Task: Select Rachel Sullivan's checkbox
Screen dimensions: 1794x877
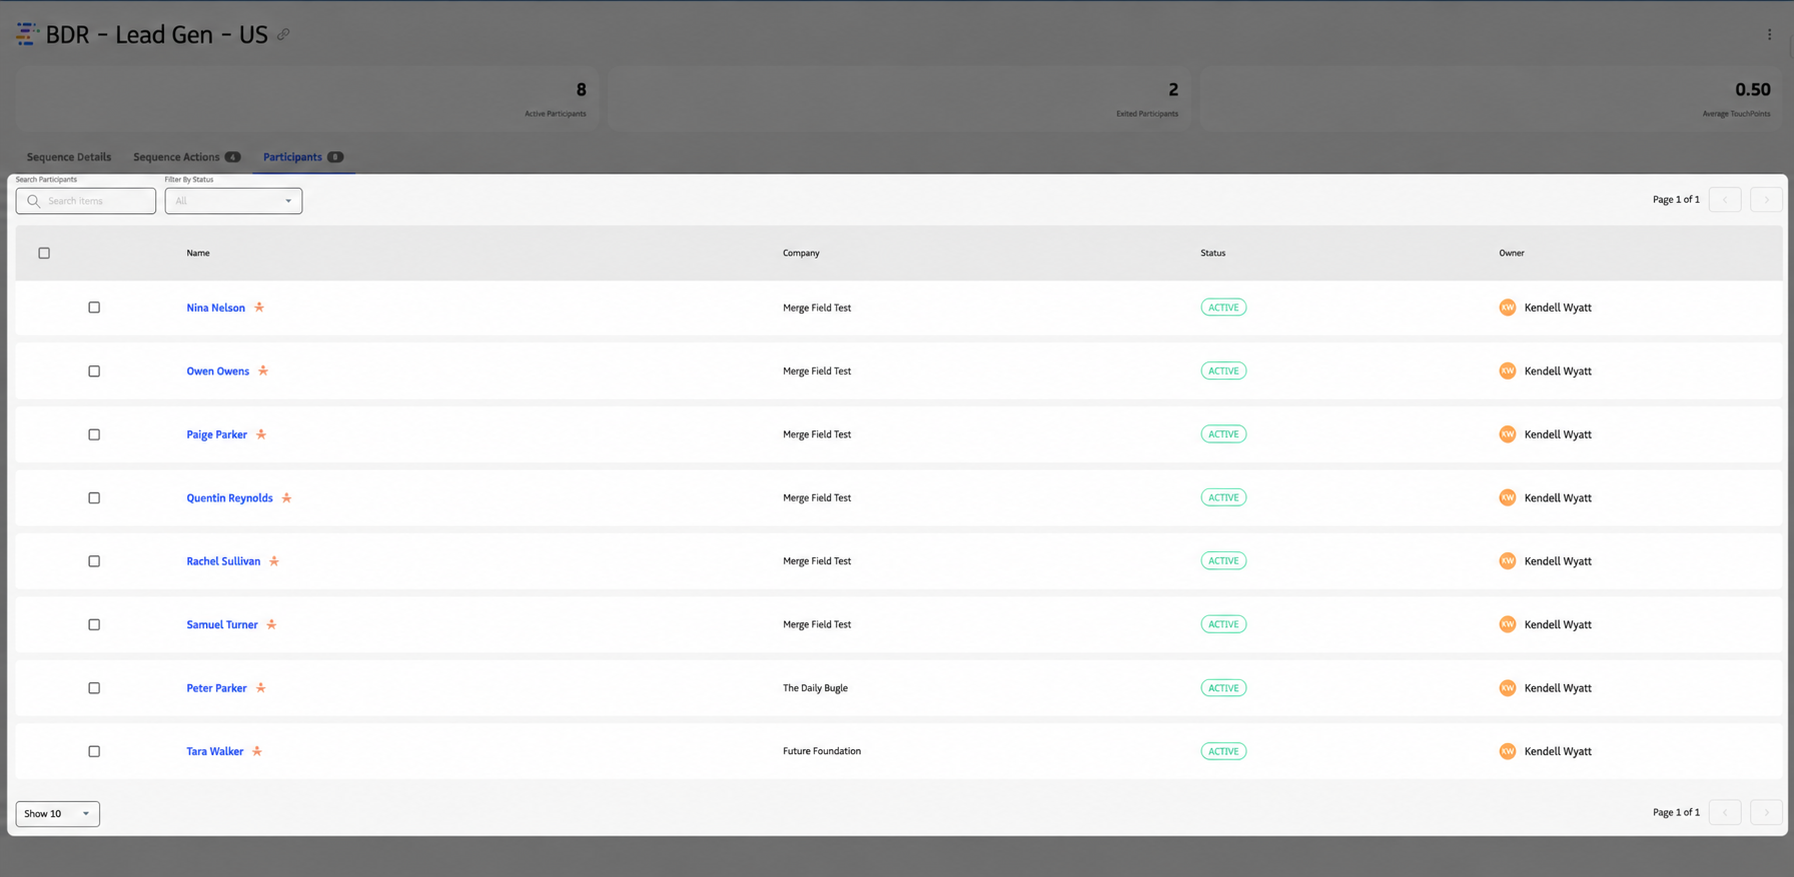Action: 94,561
